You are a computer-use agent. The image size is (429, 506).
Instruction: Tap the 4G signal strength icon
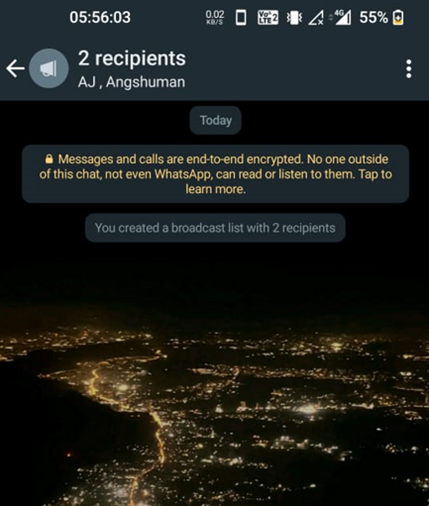tap(341, 17)
